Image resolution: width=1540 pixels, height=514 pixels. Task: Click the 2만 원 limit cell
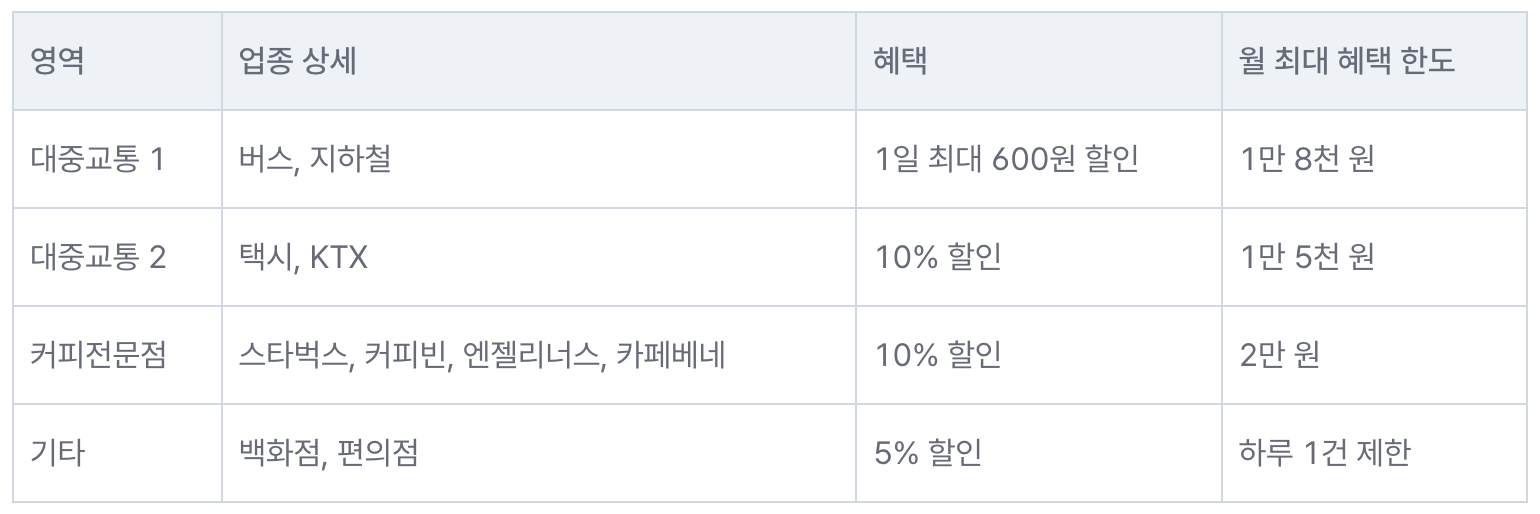[x=1375, y=355]
